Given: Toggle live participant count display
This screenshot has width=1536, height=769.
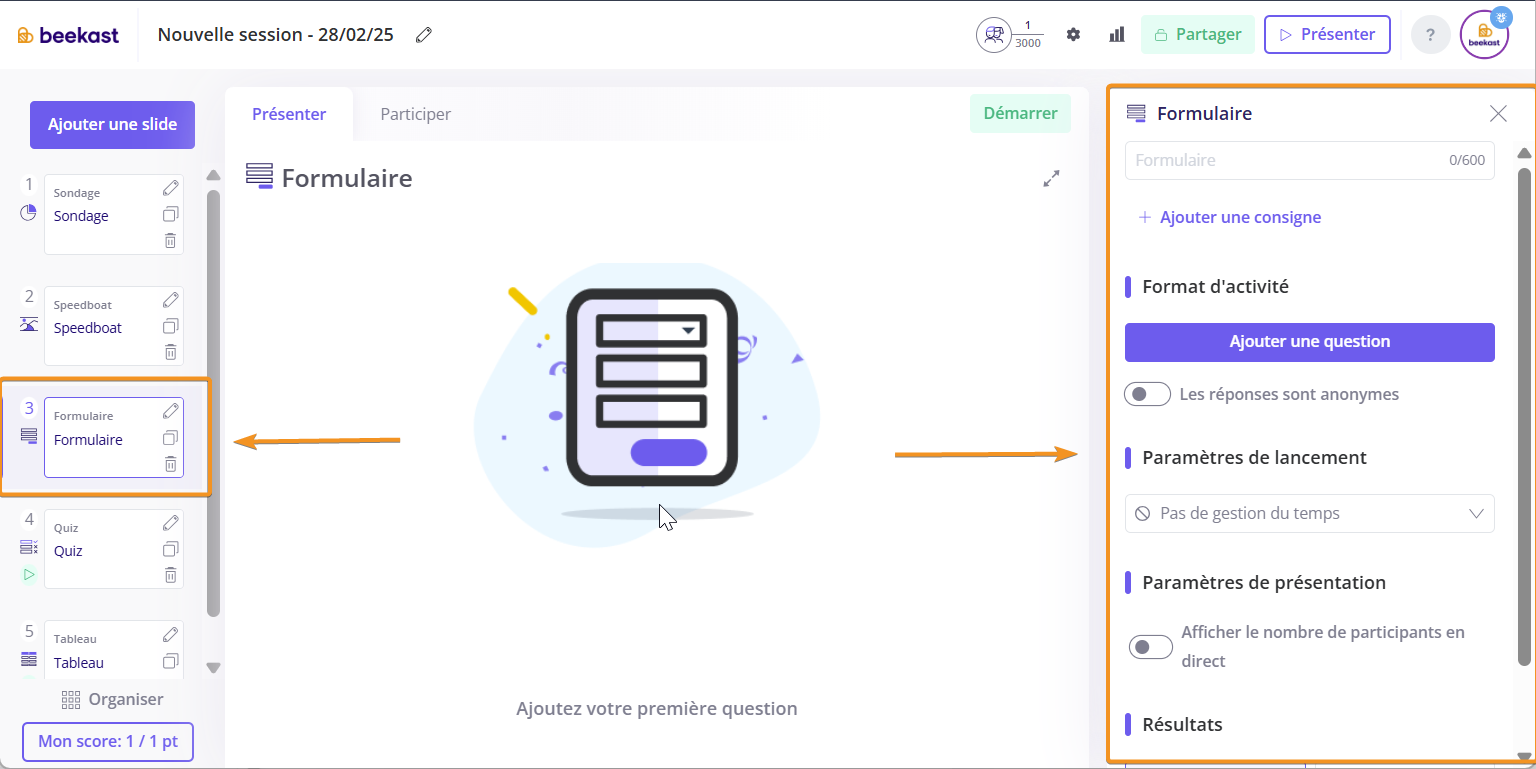Looking at the screenshot, I should pyautogui.click(x=1150, y=647).
